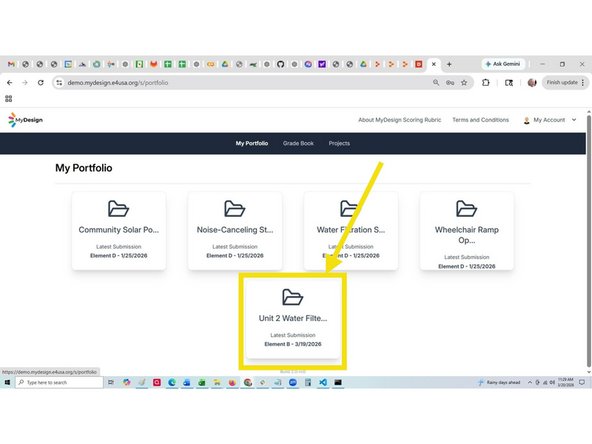Image resolution: width=592 pixels, height=444 pixels.
Task: Open the apps grid in bookmarks bar
Action: (x=9, y=99)
